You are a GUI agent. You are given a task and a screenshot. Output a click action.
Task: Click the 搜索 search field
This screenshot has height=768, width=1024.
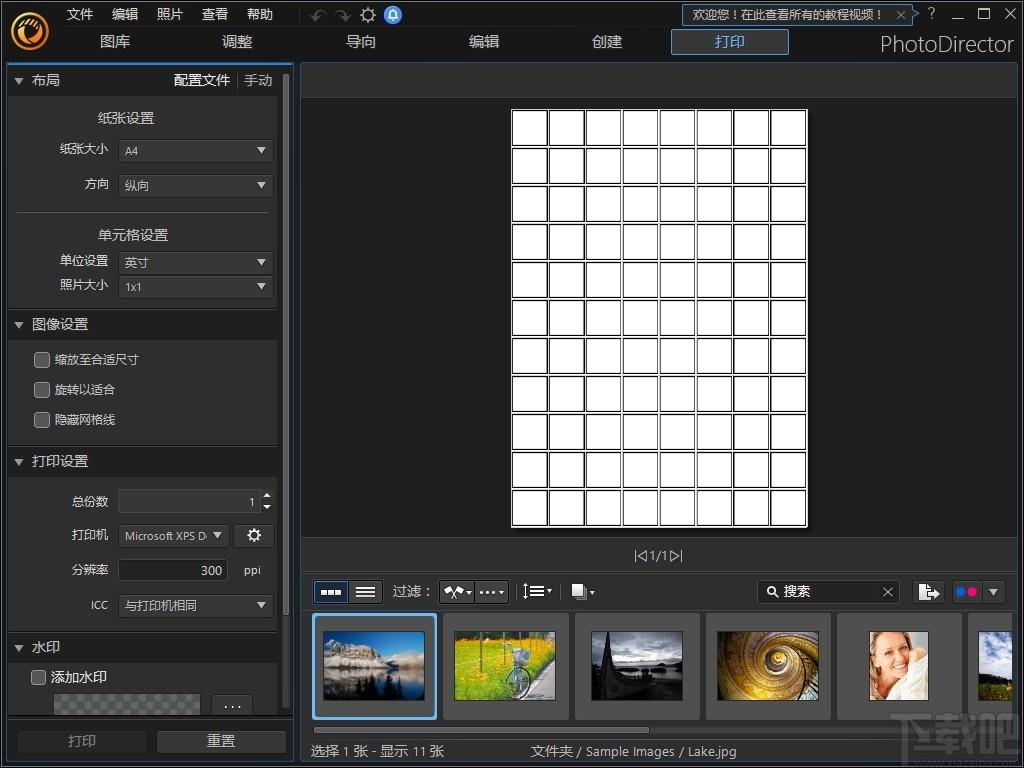coord(828,592)
